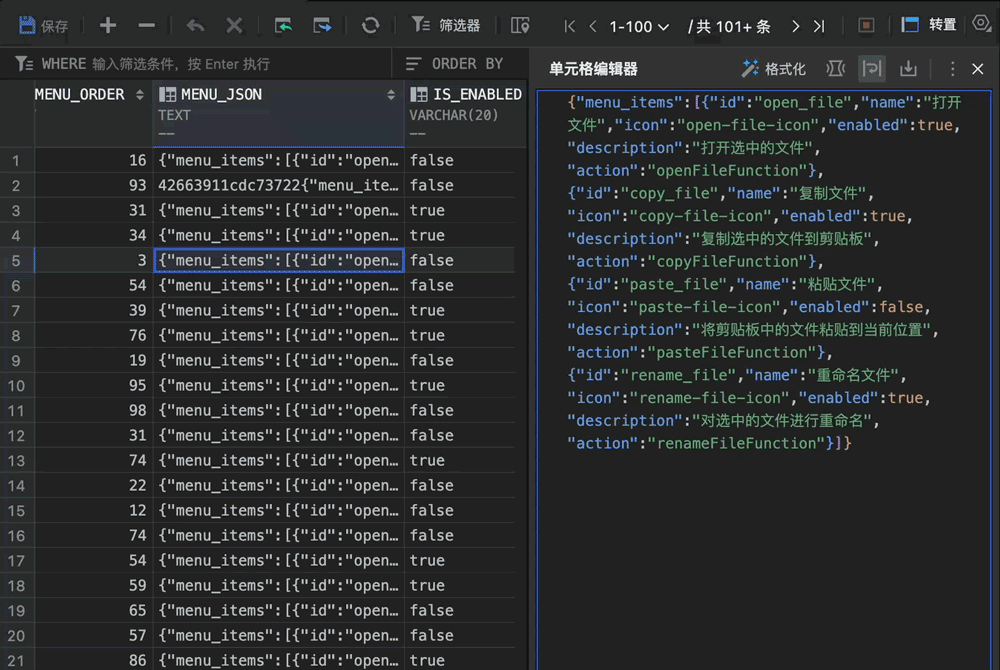Viewport: 1000px width, 670px height.
Task: Open the cell editor more options menu
Action: tap(952, 69)
